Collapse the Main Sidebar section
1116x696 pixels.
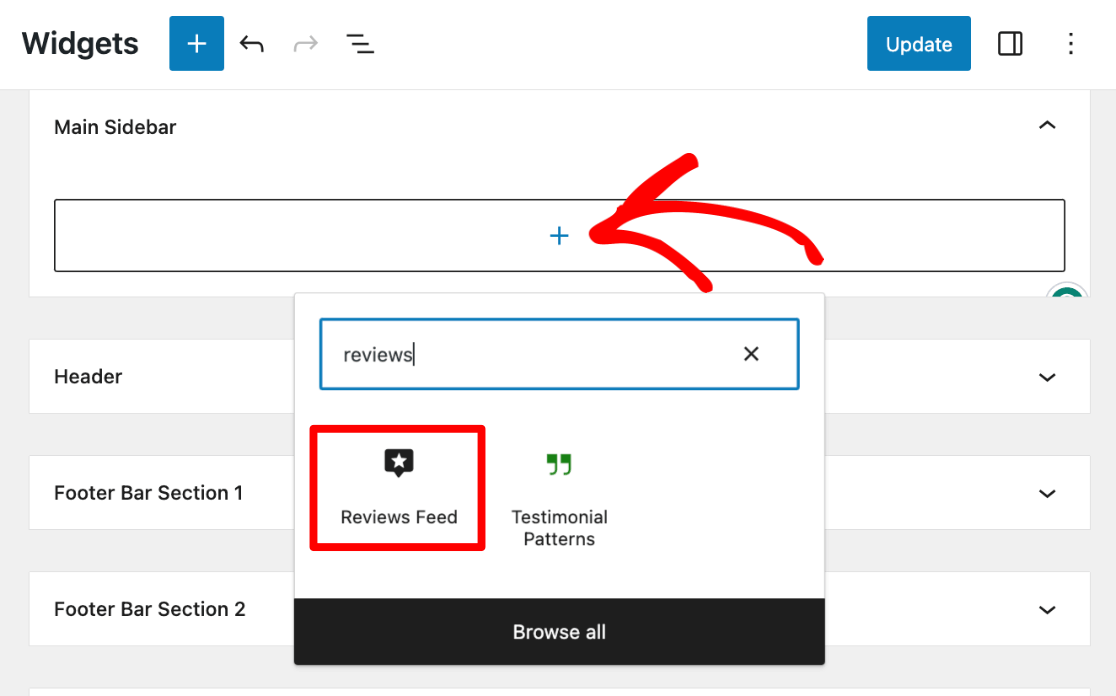pos(1047,125)
